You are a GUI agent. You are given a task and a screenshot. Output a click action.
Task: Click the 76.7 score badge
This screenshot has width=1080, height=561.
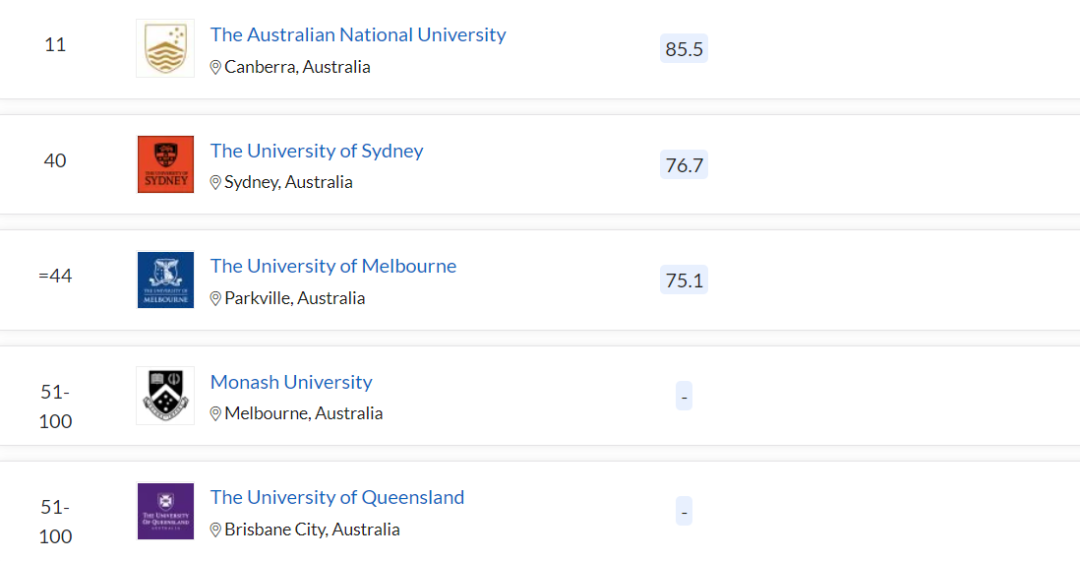tap(684, 165)
